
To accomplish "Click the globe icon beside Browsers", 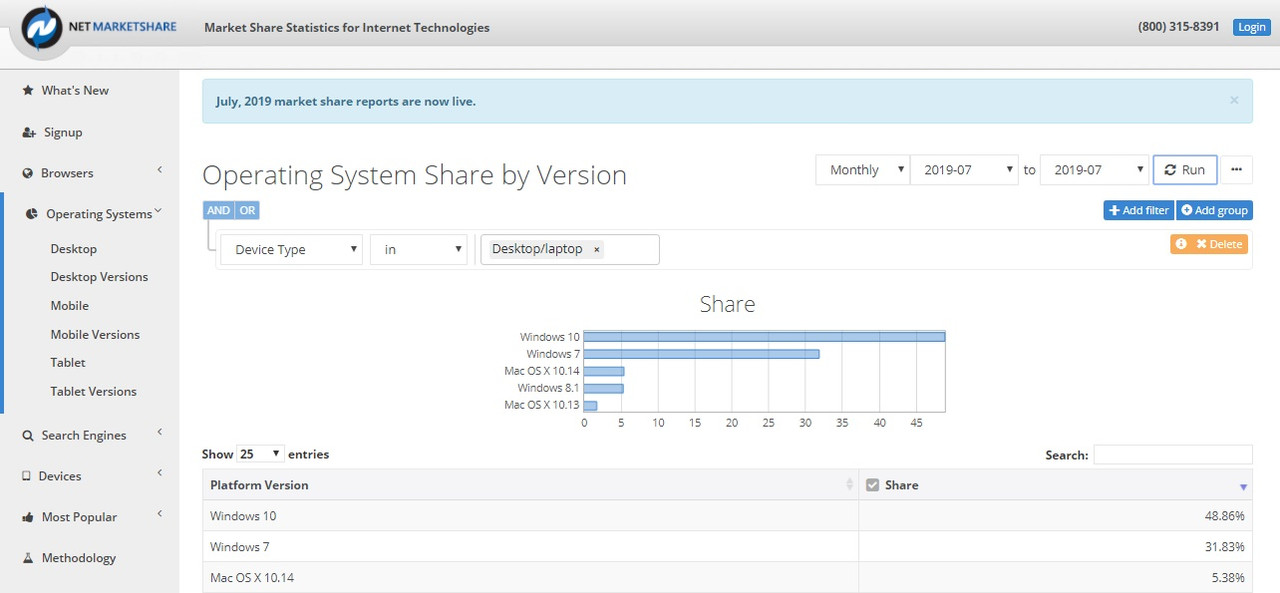I will (x=28, y=173).
